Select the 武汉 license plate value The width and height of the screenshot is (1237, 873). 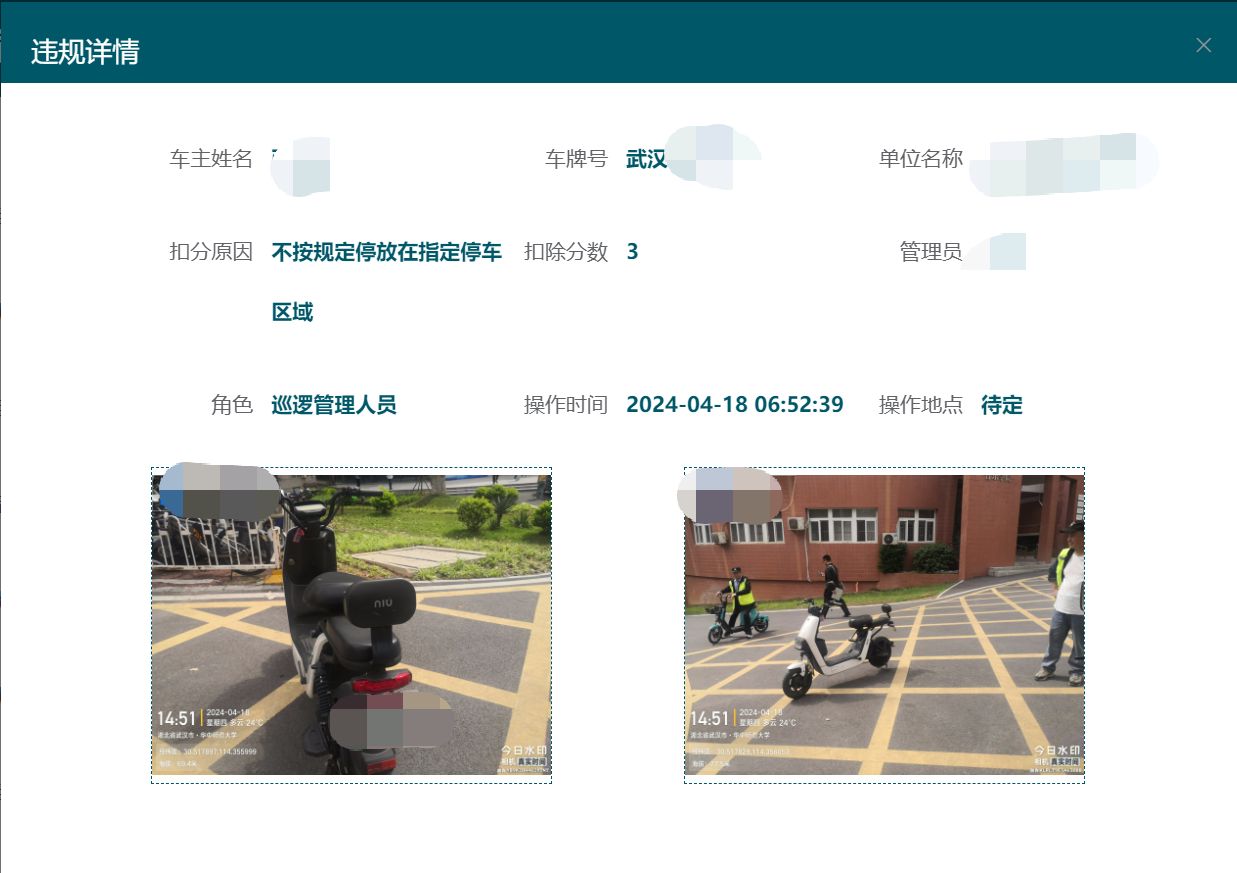coord(646,159)
